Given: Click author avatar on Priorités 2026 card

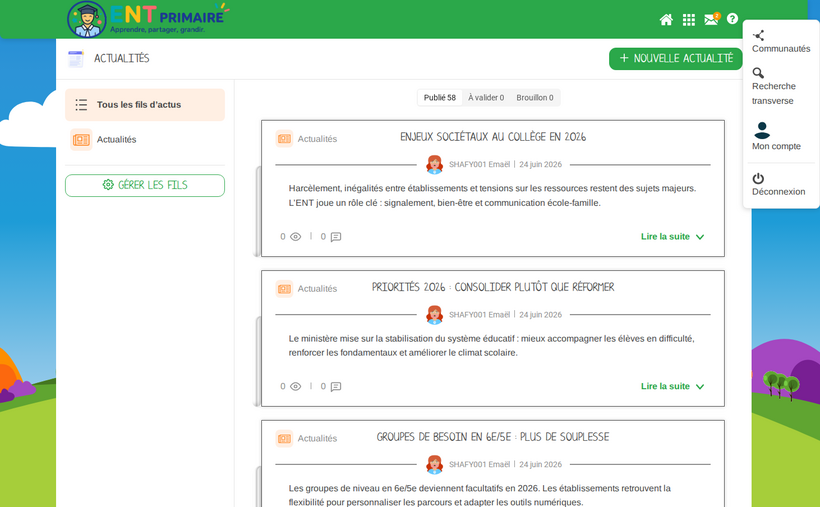Looking at the screenshot, I should (434, 314).
